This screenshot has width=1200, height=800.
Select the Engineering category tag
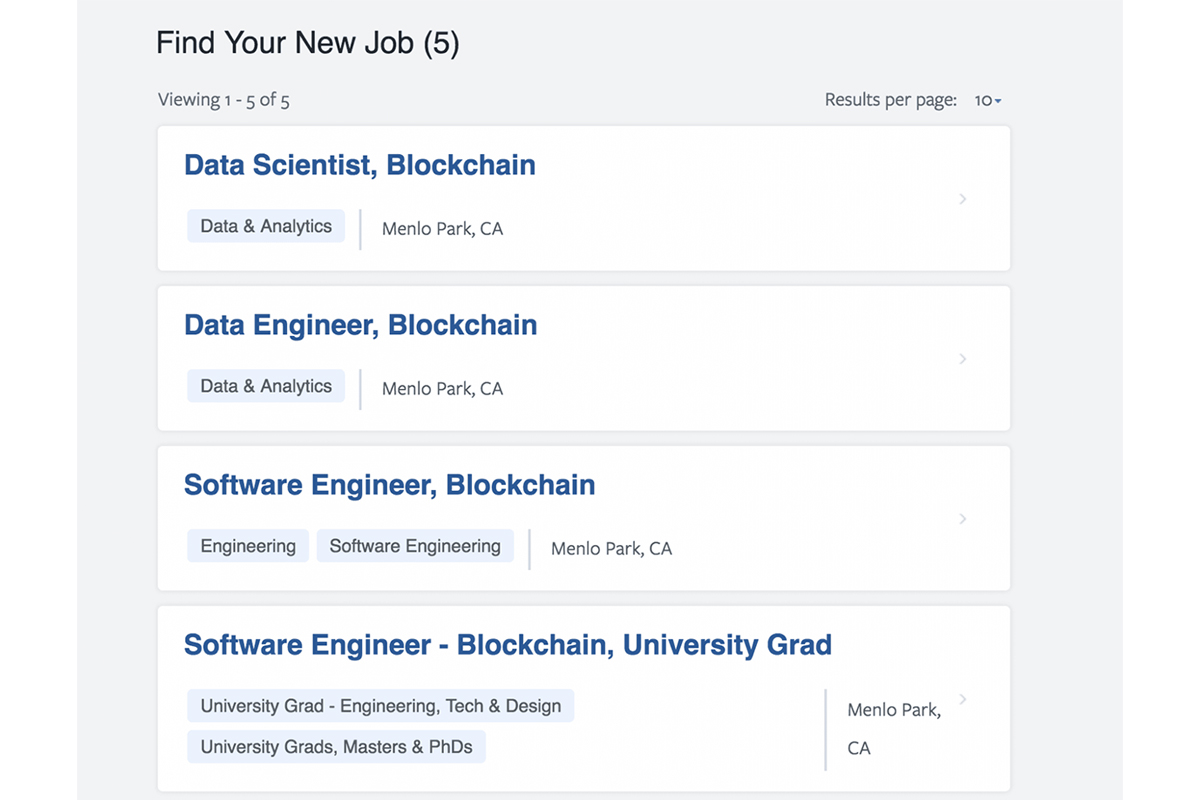coord(248,546)
